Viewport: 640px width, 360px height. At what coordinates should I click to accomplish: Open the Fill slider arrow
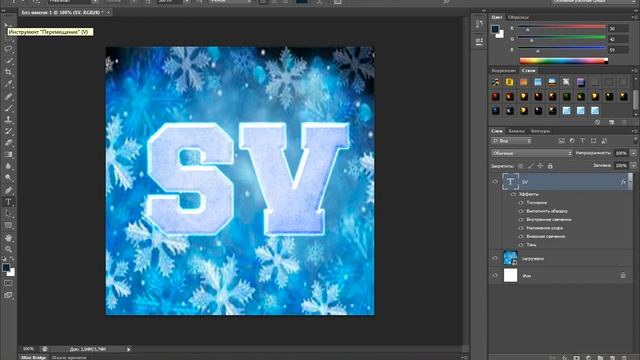(x=633, y=166)
